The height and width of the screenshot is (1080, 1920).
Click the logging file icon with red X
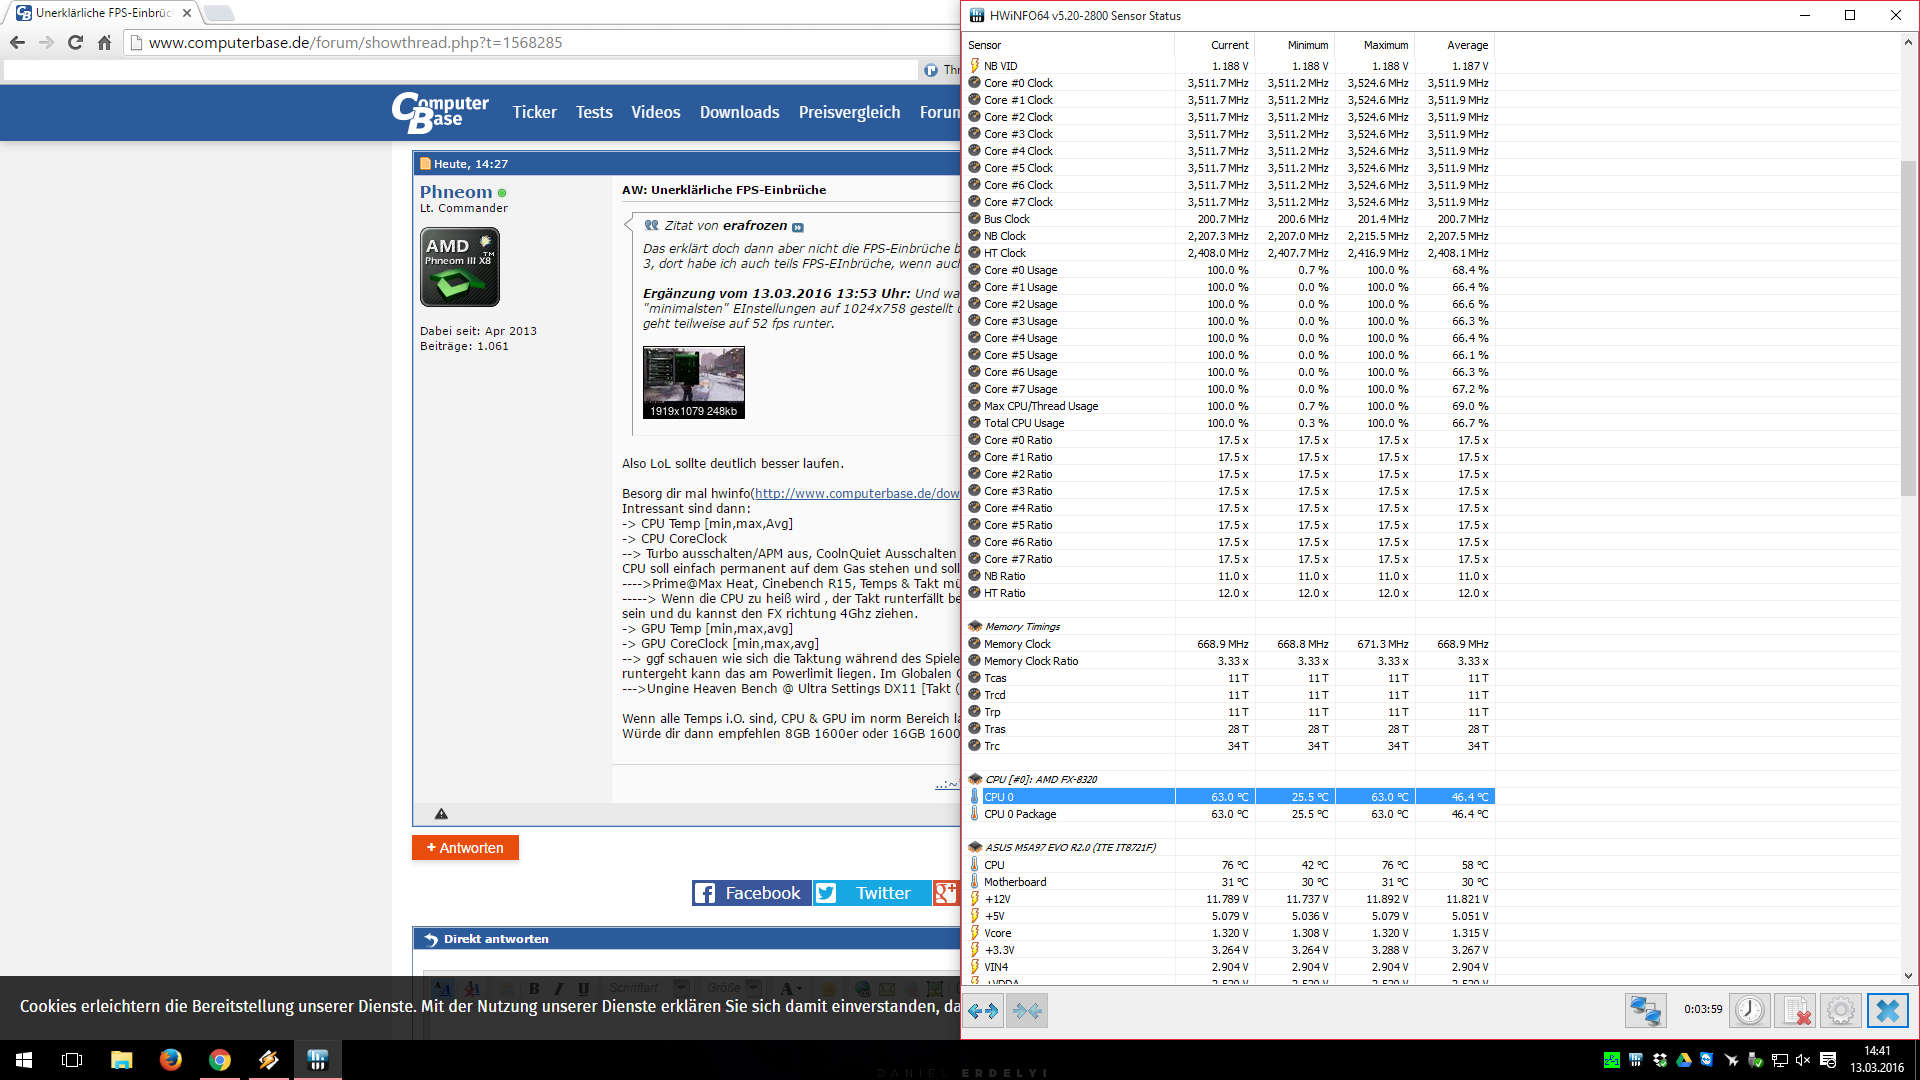[x=1795, y=1011]
